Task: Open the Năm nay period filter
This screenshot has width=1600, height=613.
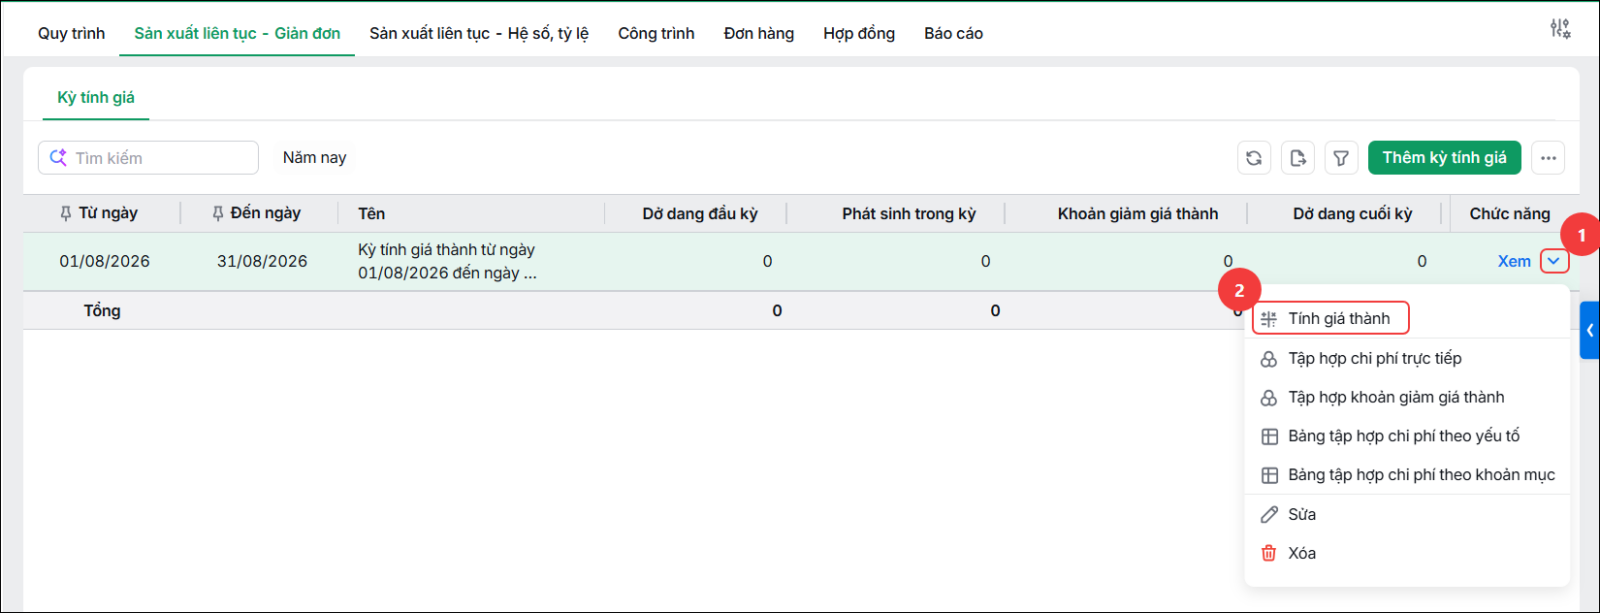Action: [x=314, y=158]
